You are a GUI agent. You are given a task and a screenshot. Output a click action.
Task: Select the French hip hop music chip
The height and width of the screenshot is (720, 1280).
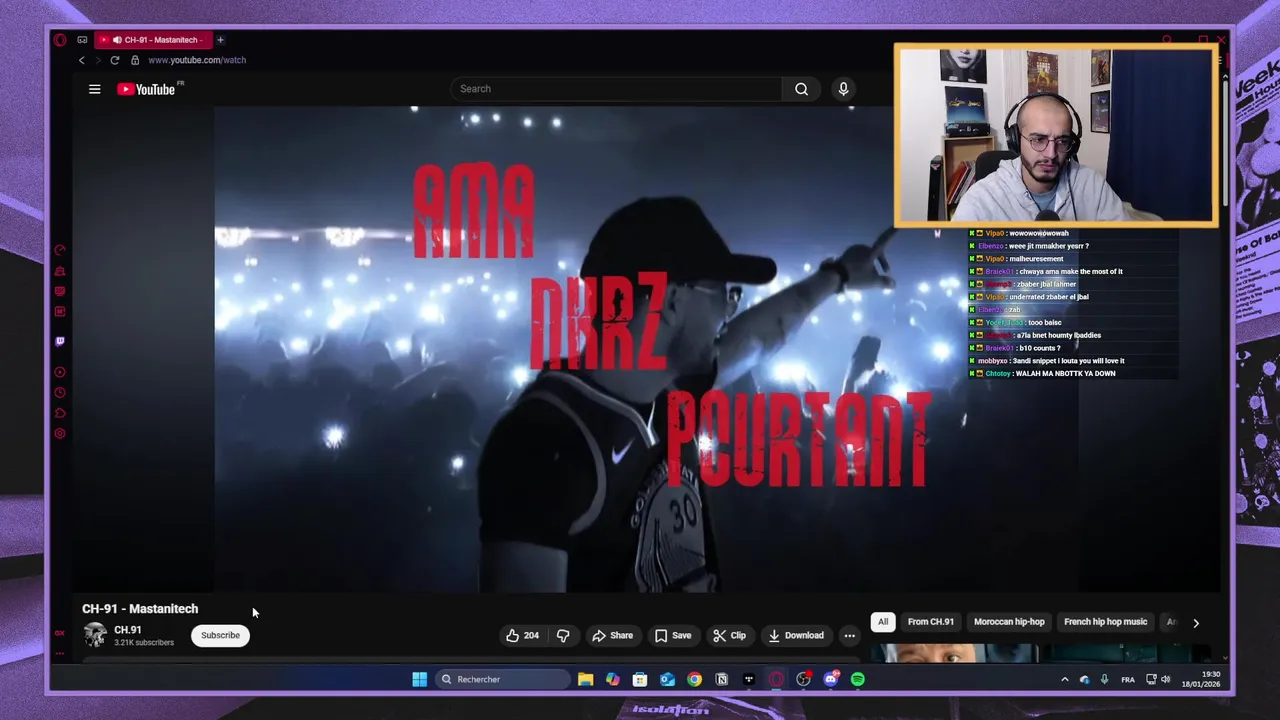[1105, 622]
